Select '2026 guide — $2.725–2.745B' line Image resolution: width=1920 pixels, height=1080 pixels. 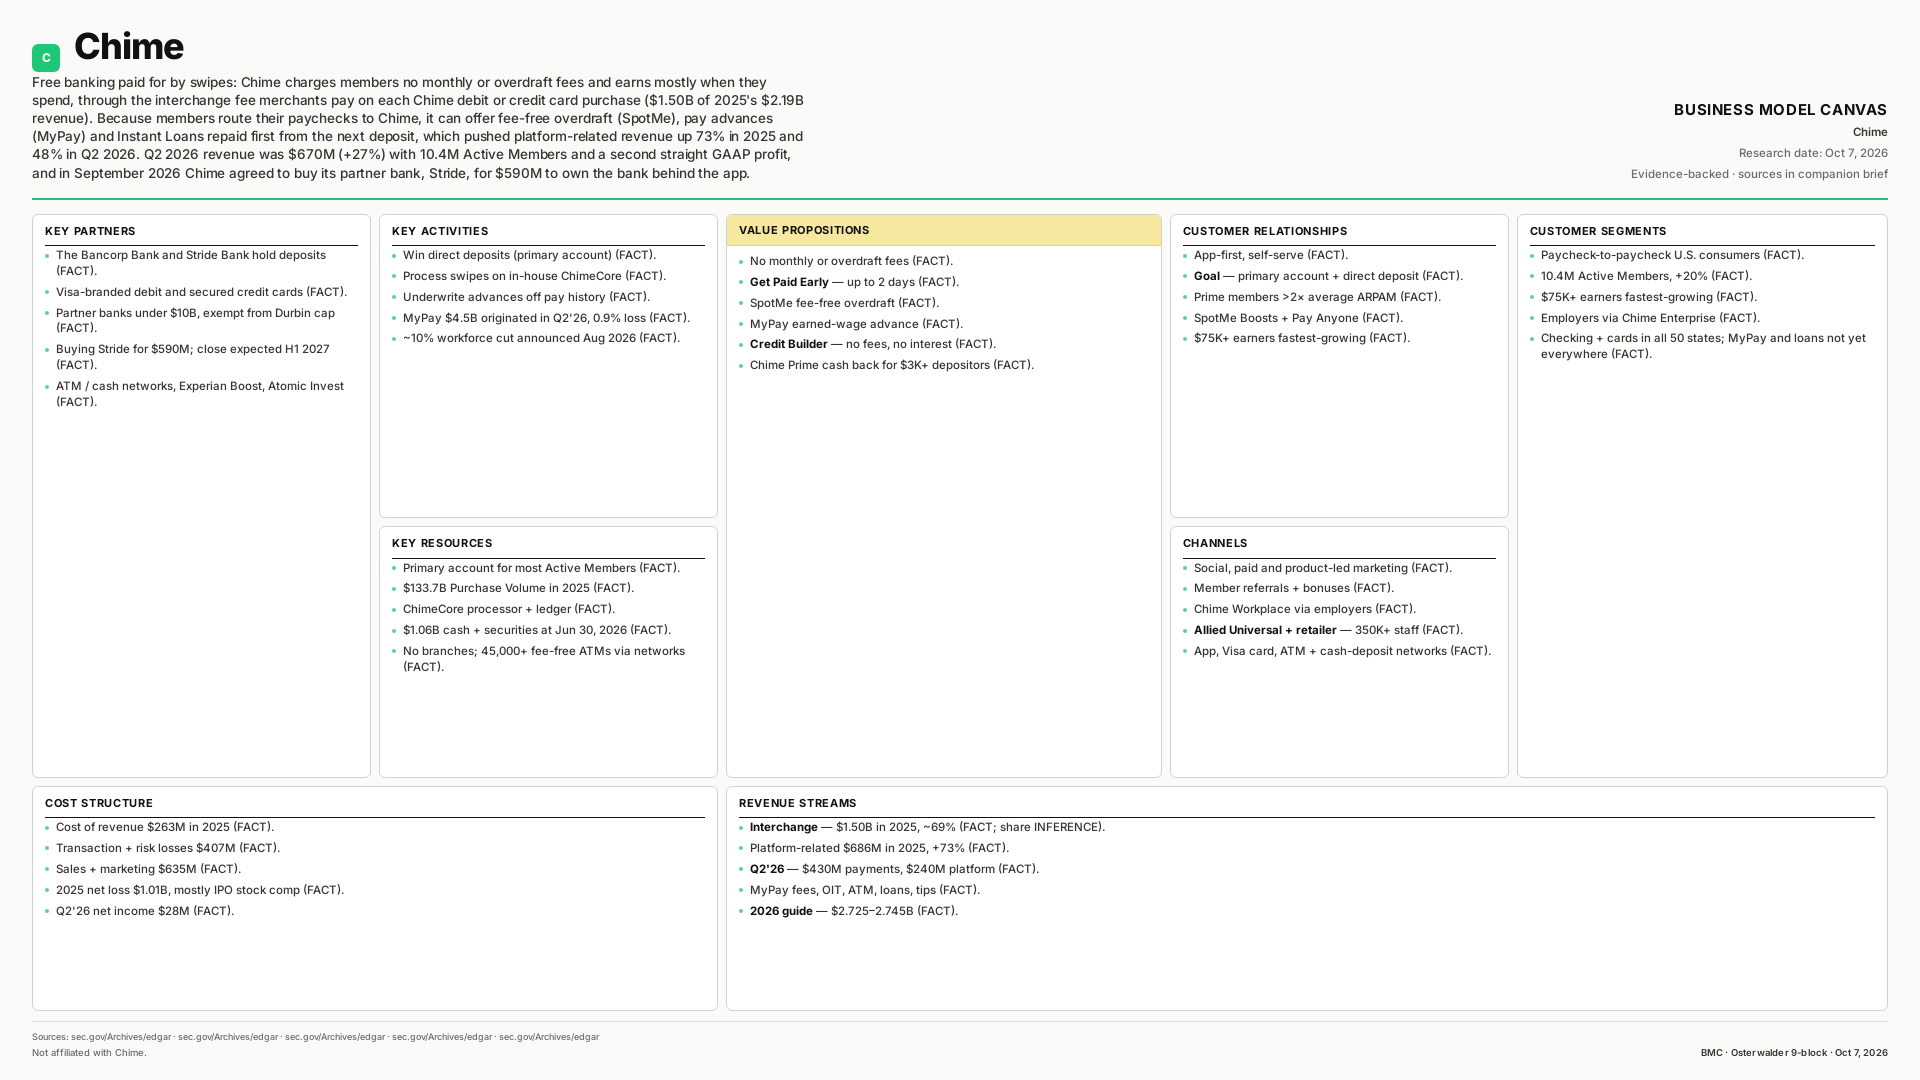[x=854, y=911]
